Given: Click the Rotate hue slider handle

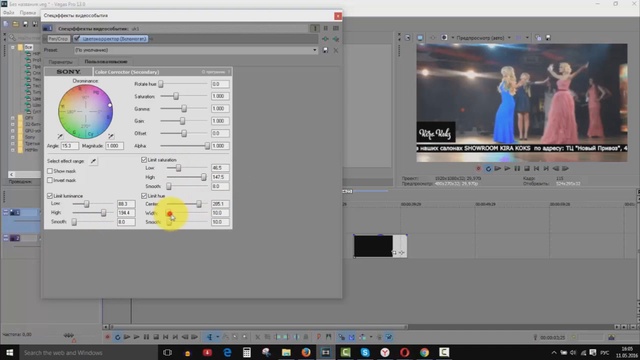Looking at the screenshot, I should pyautogui.click(x=161, y=84).
